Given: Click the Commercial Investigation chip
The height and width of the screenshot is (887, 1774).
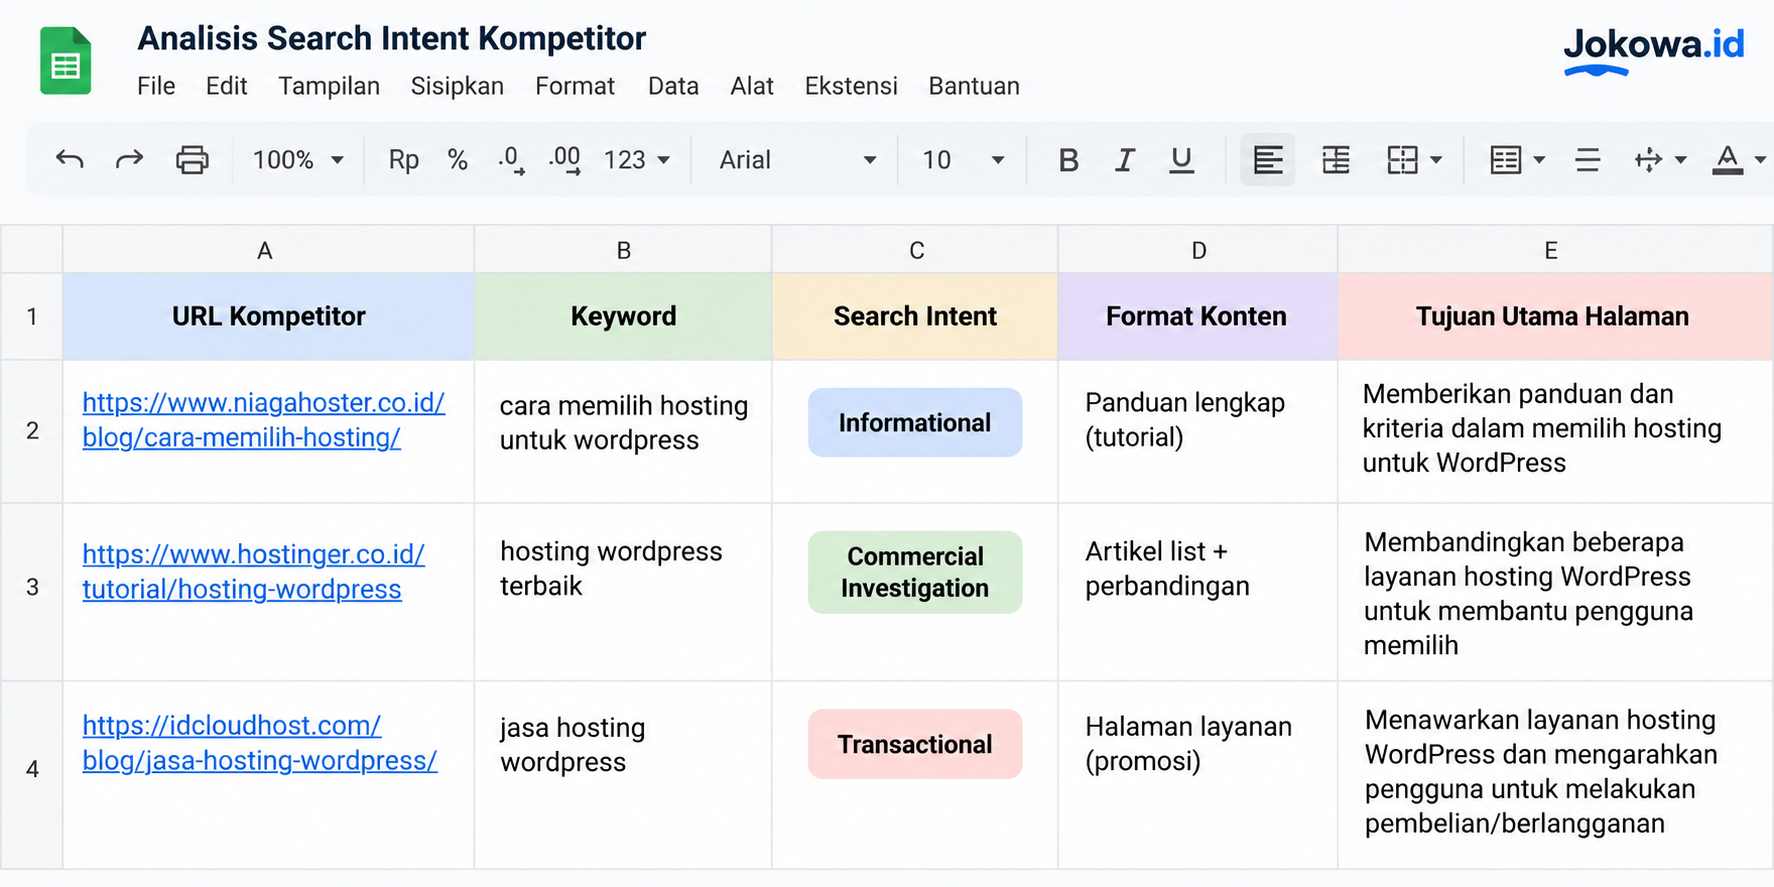Looking at the screenshot, I should (915, 572).
